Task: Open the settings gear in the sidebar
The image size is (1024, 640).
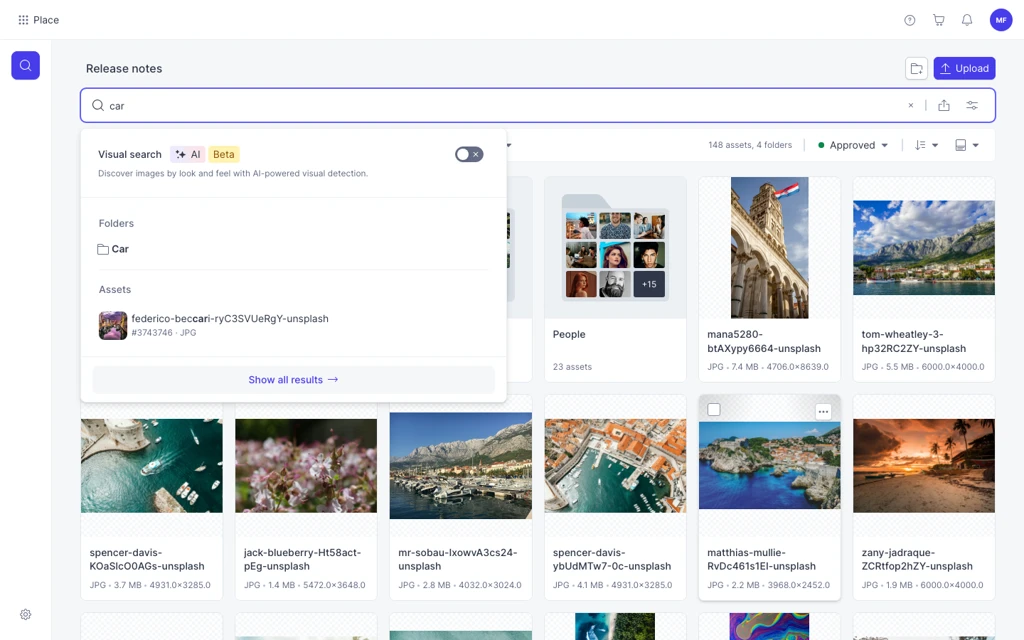Action: pyautogui.click(x=25, y=615)
